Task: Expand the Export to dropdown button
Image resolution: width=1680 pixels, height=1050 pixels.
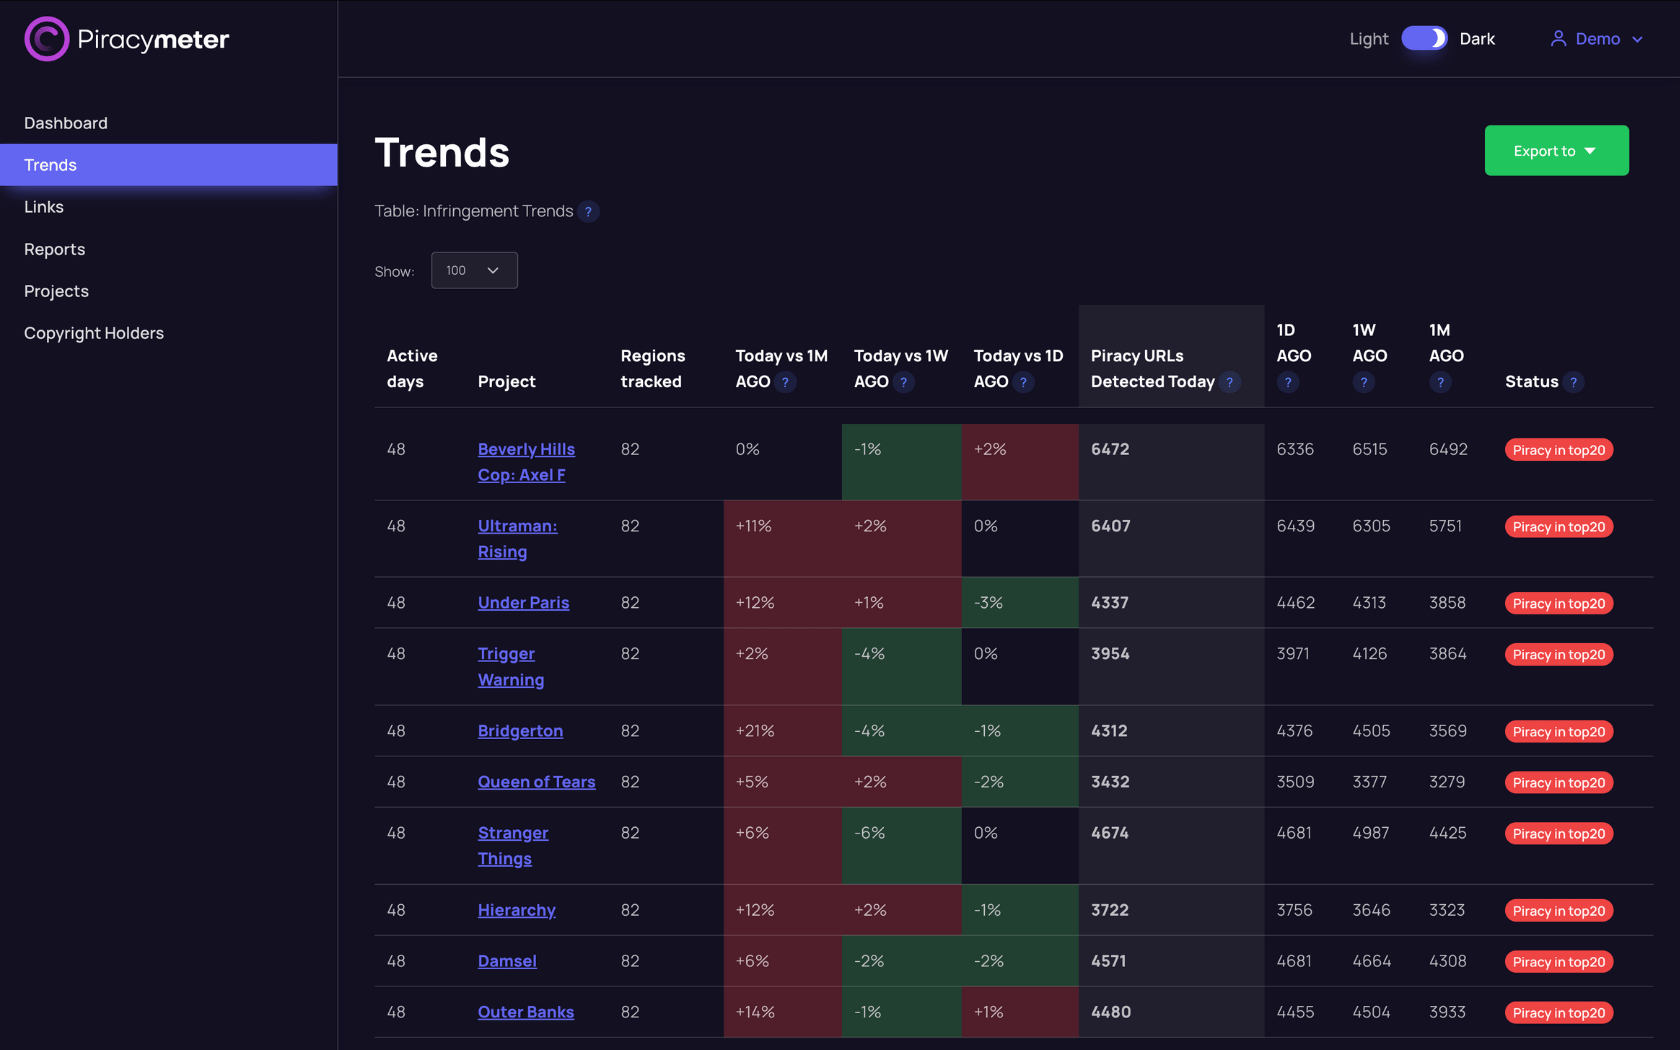Action: (1556, 151)
